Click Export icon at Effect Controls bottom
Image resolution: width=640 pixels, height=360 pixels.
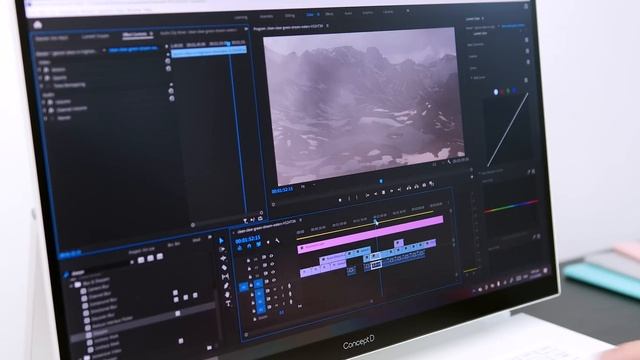[x=260, y=219]
